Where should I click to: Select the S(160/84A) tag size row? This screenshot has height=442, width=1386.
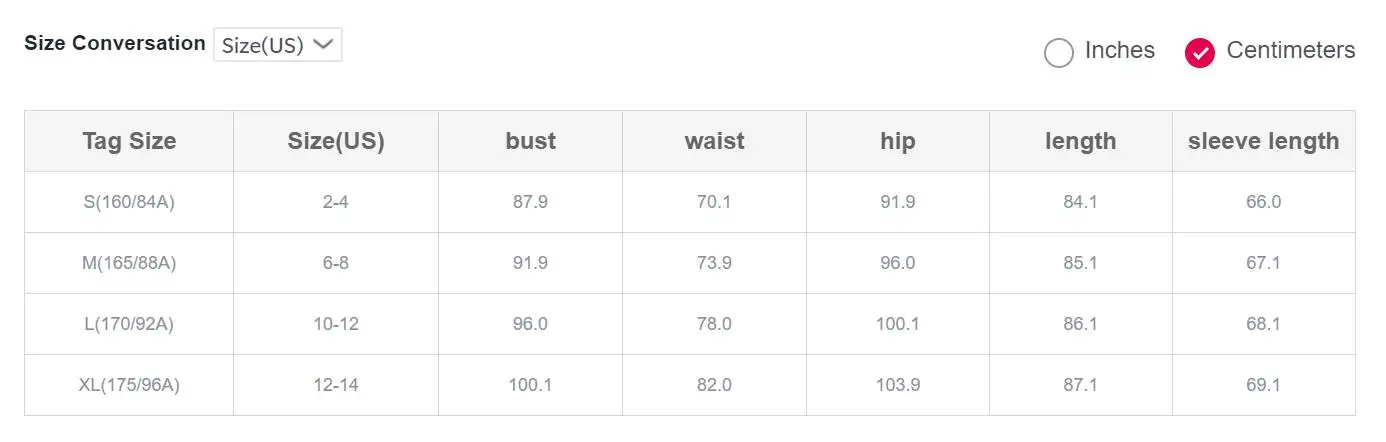click(x=129, y=202)
